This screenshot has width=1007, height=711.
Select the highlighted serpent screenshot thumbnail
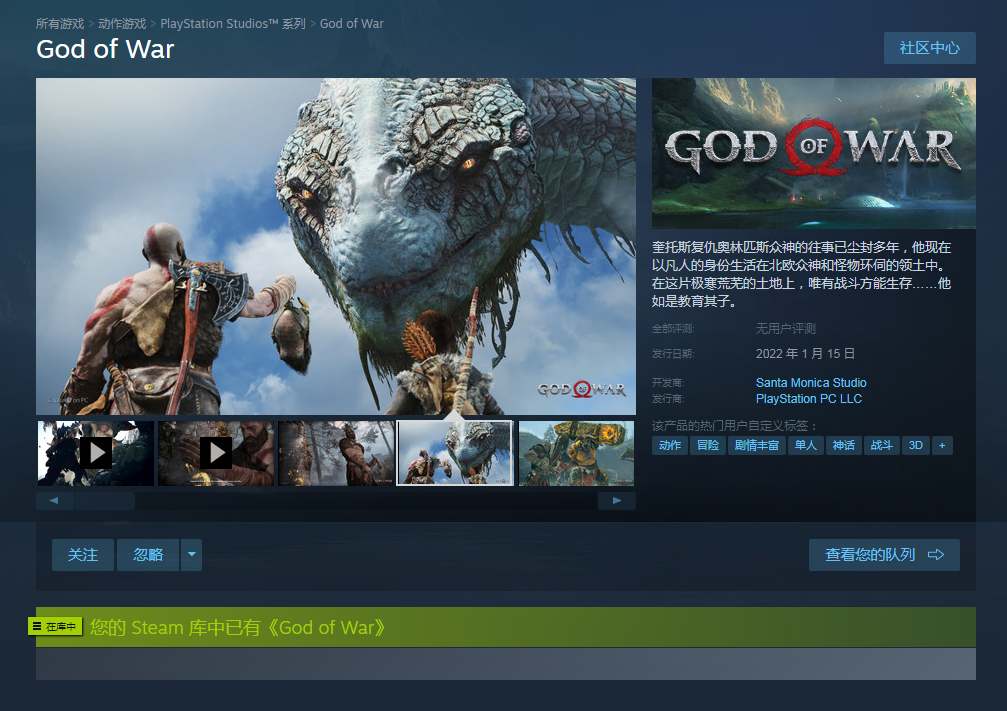455,453
